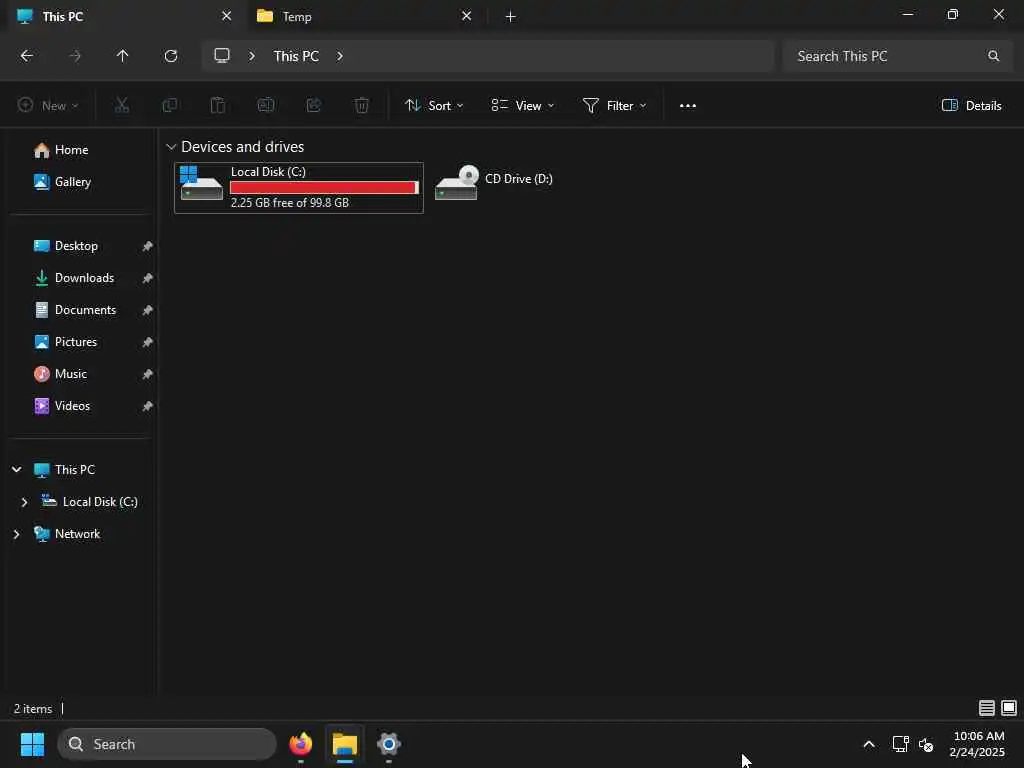Image resolution: width=1024 pixels, height=768 pixels.
Task: Click '2.25 GB free of 99.8 GB' text
Action: [290, 202]
